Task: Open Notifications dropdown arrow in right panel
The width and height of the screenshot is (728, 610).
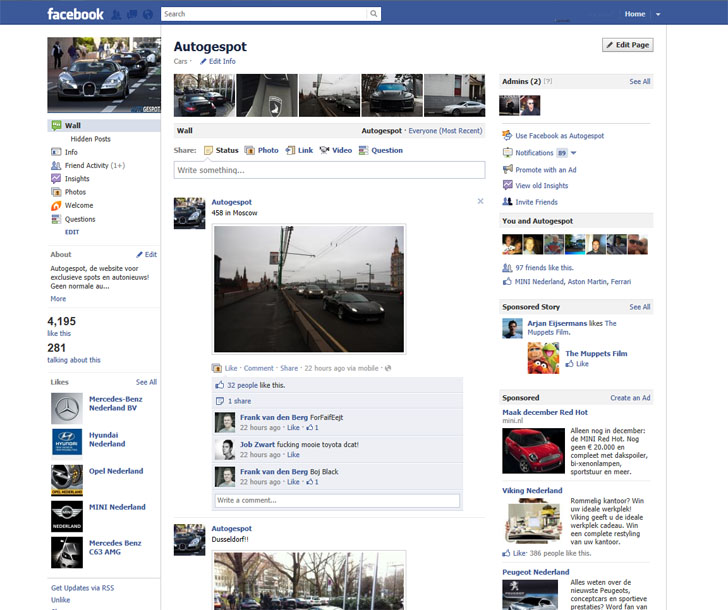Action: tap(573, 153)
